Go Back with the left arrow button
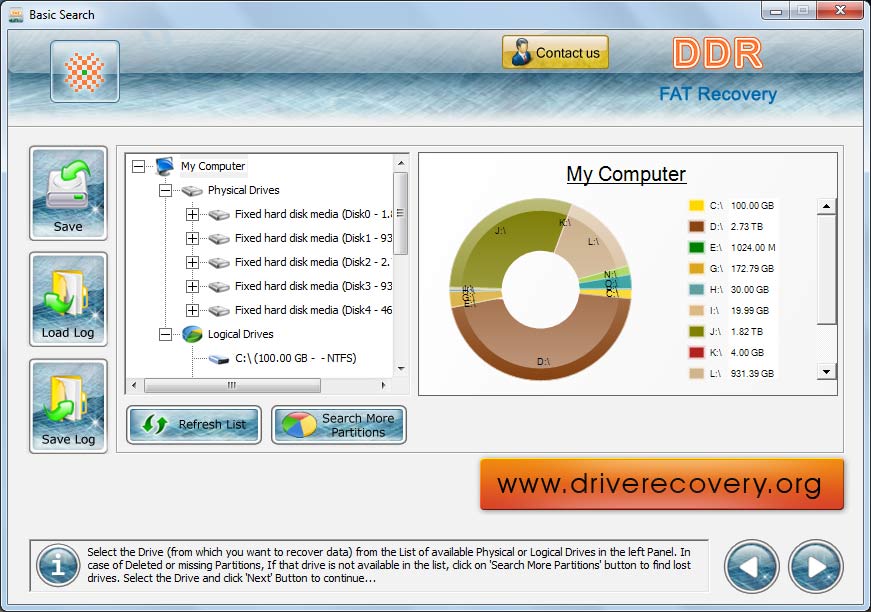The width and height of the screenshot is (871, 612). click(751, 567)
